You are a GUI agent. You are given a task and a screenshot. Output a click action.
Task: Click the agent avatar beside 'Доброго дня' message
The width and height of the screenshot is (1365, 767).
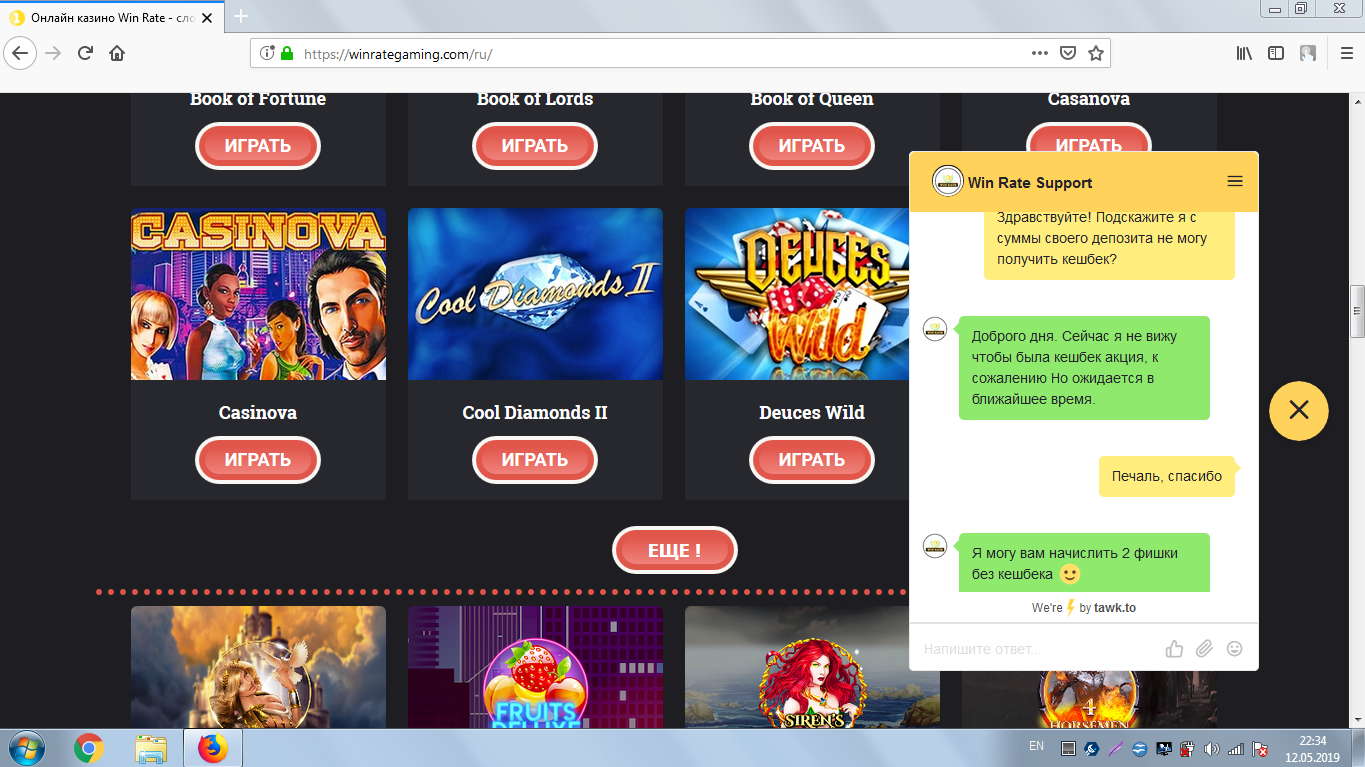click(x=935, y=328)
